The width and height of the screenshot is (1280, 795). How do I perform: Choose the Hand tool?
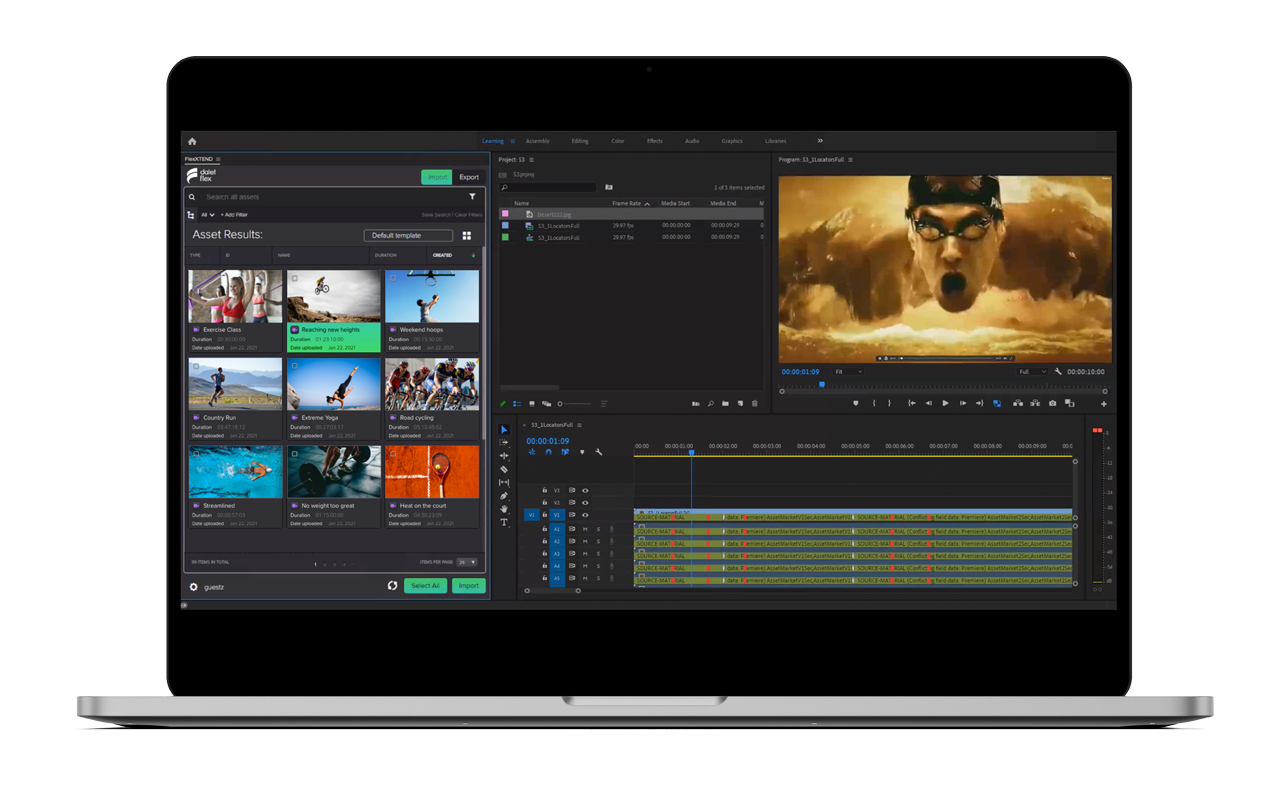(504, 509)
